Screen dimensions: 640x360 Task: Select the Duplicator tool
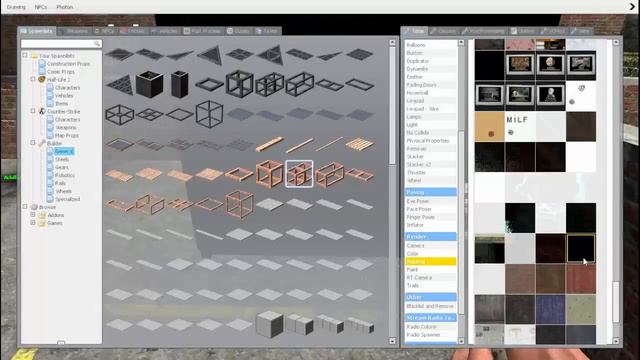(x=431, y=61)
